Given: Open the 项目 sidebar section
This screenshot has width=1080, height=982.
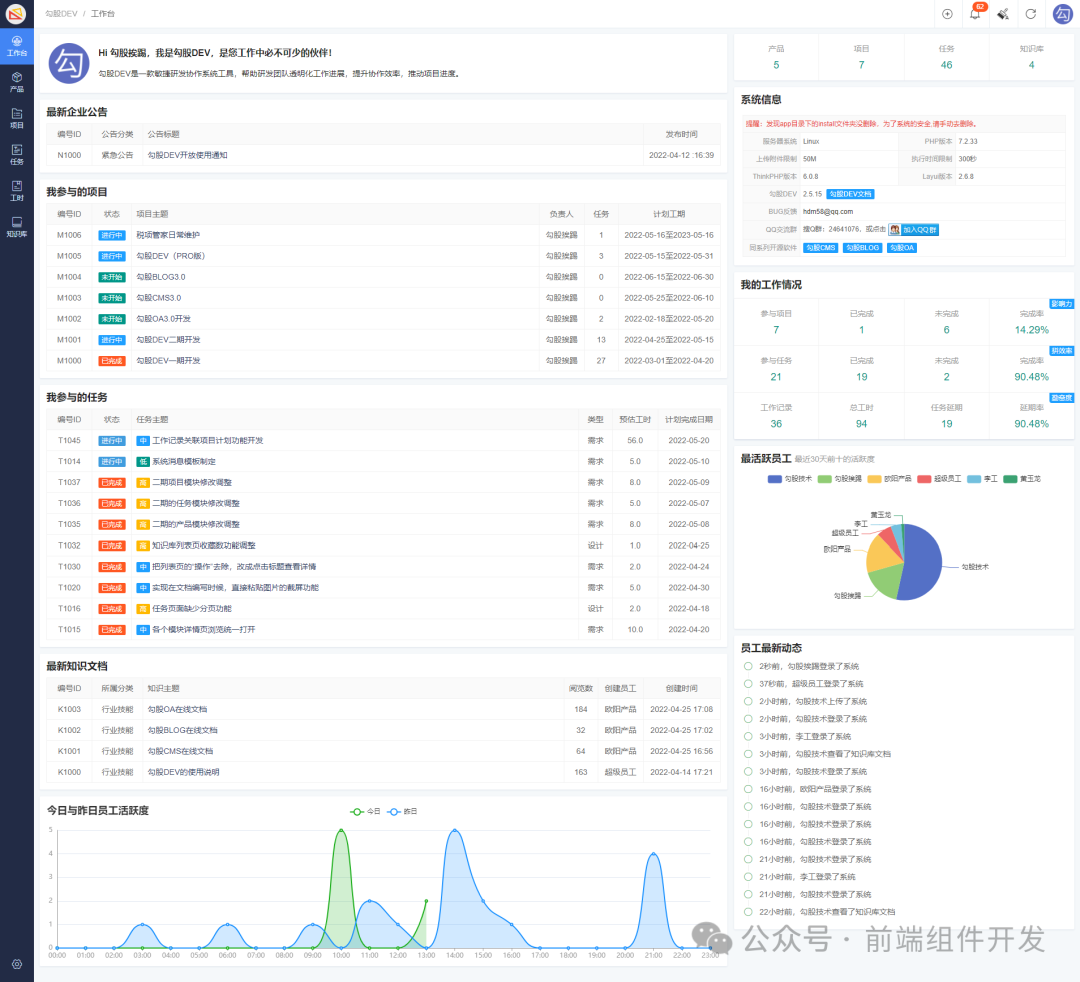Looking at the screenshot, I should pos(17,118).
